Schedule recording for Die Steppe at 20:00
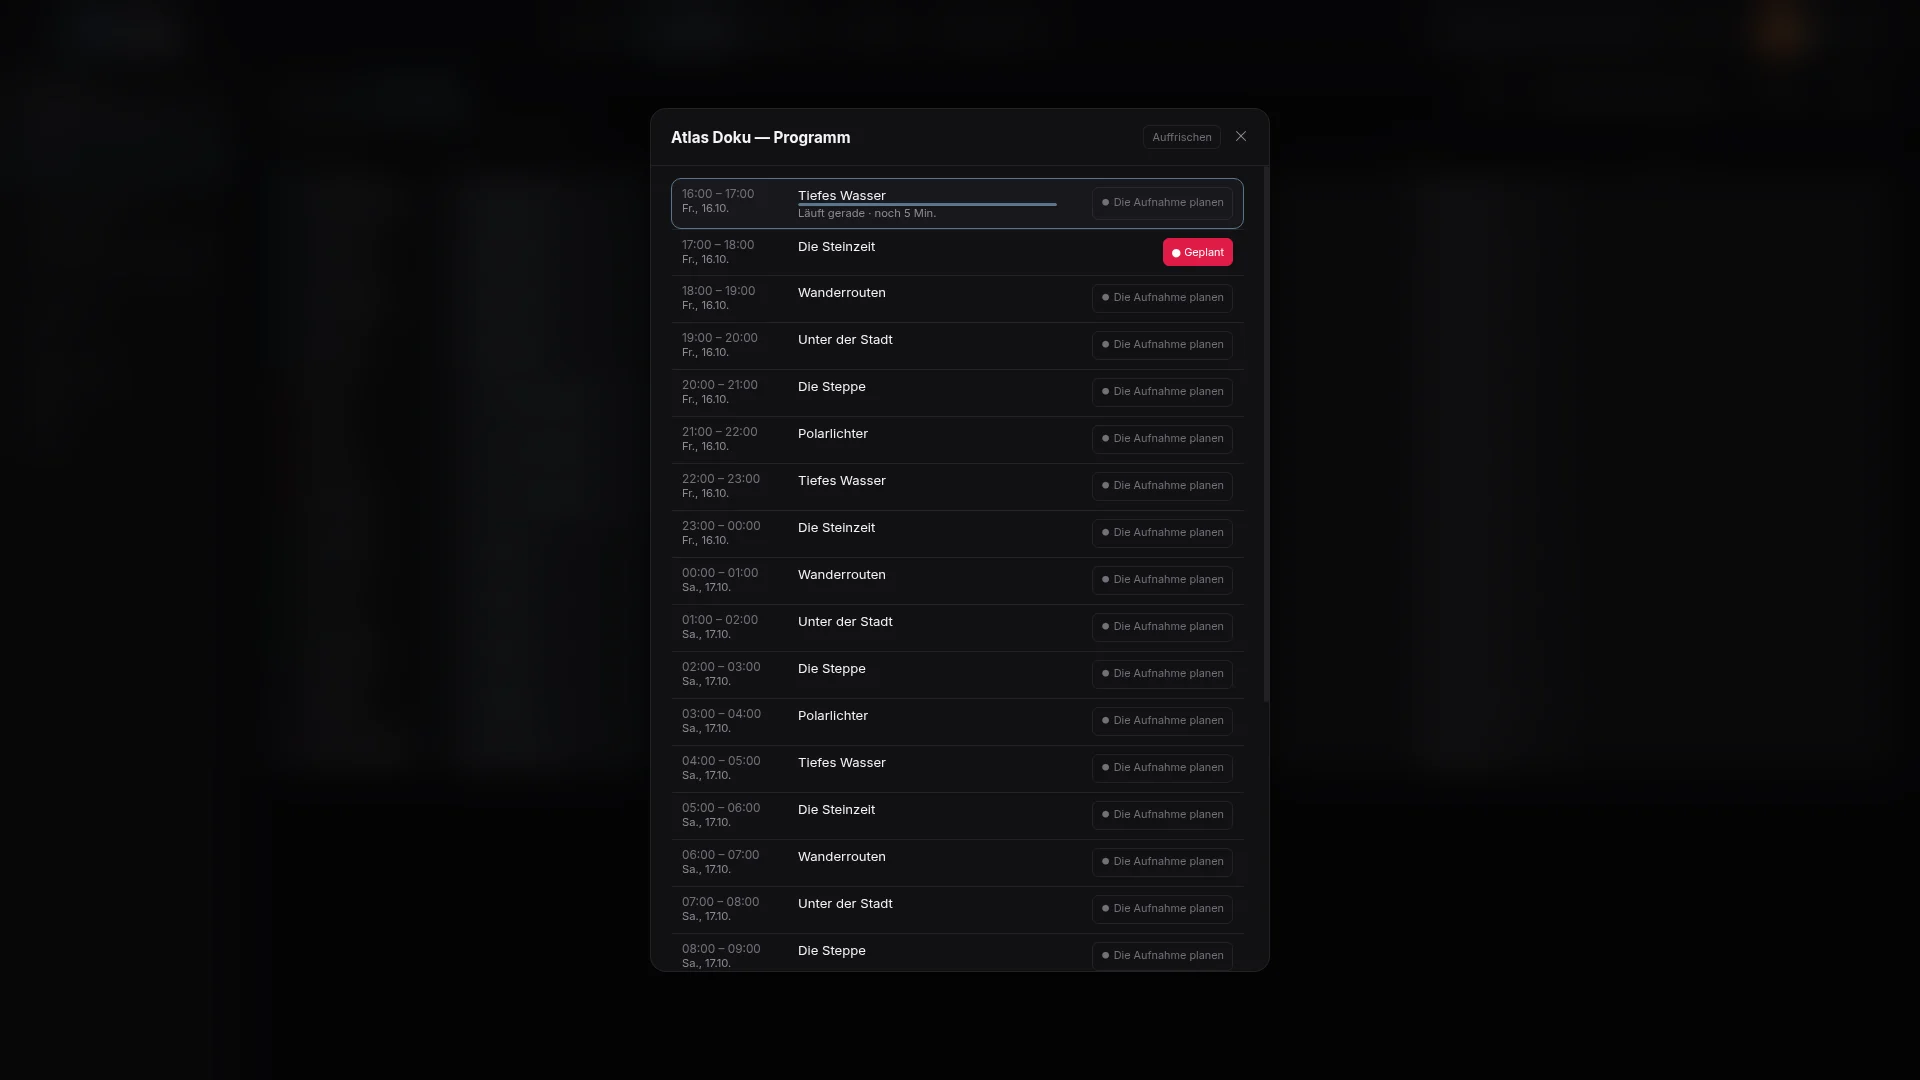Viewport: 1920px width, 1080px height. coord(1162,392)
